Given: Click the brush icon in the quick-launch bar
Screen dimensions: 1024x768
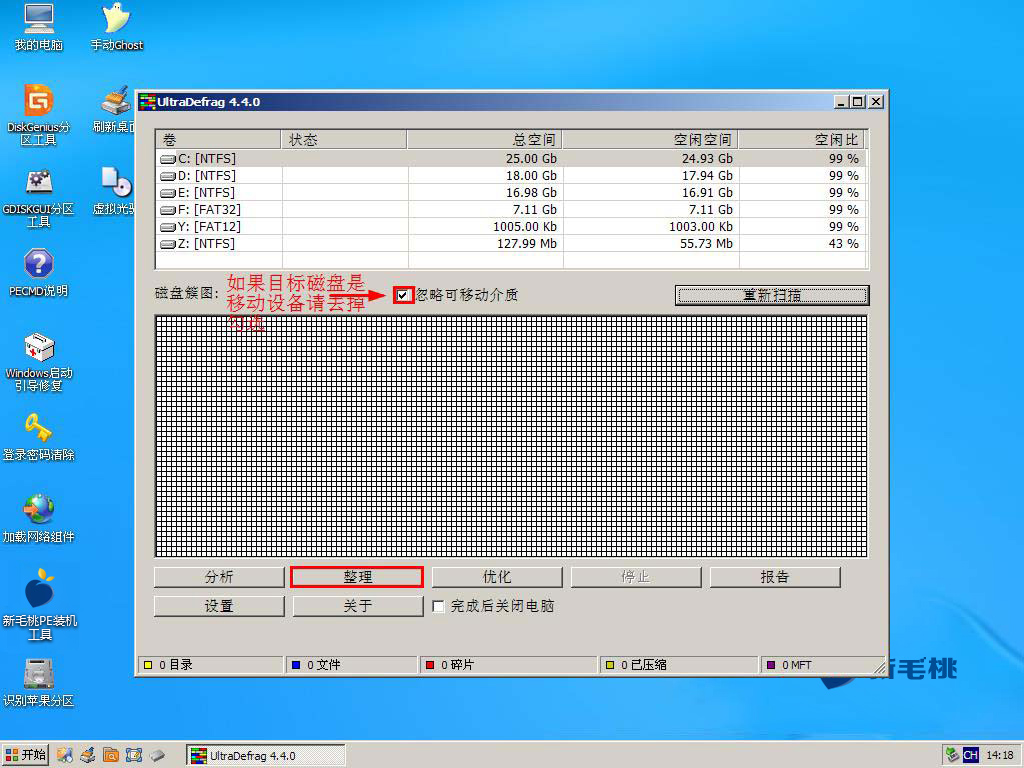Looking at the screenshot, I should 88,756.
